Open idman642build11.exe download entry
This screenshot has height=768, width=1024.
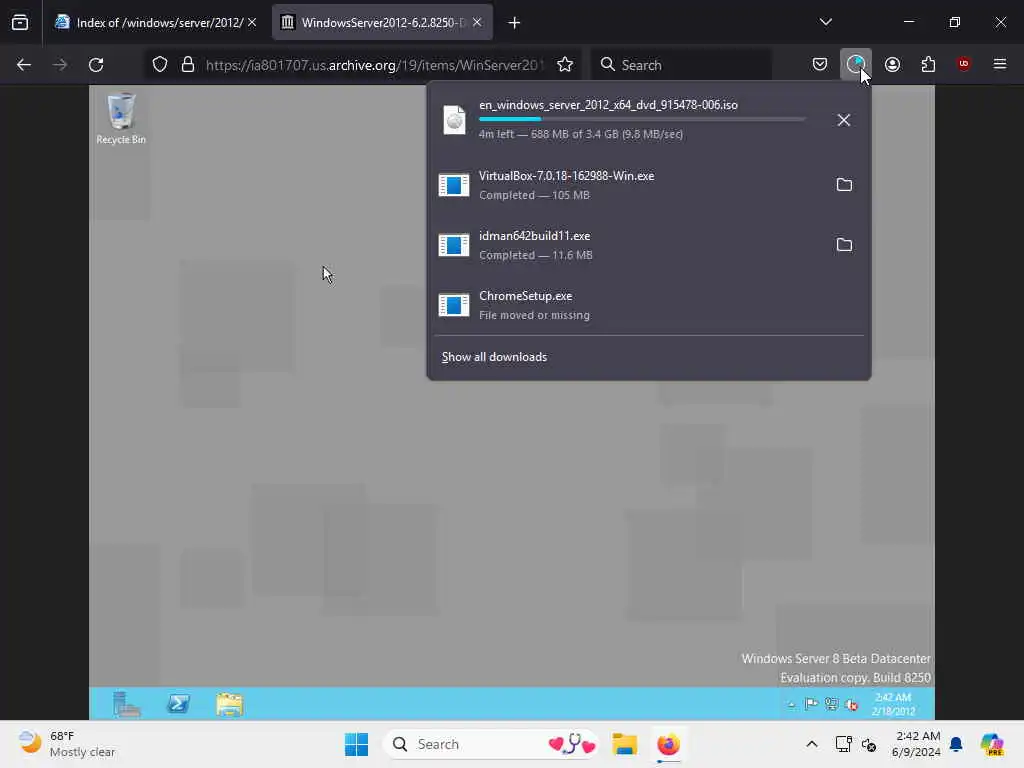click(628, 245)
